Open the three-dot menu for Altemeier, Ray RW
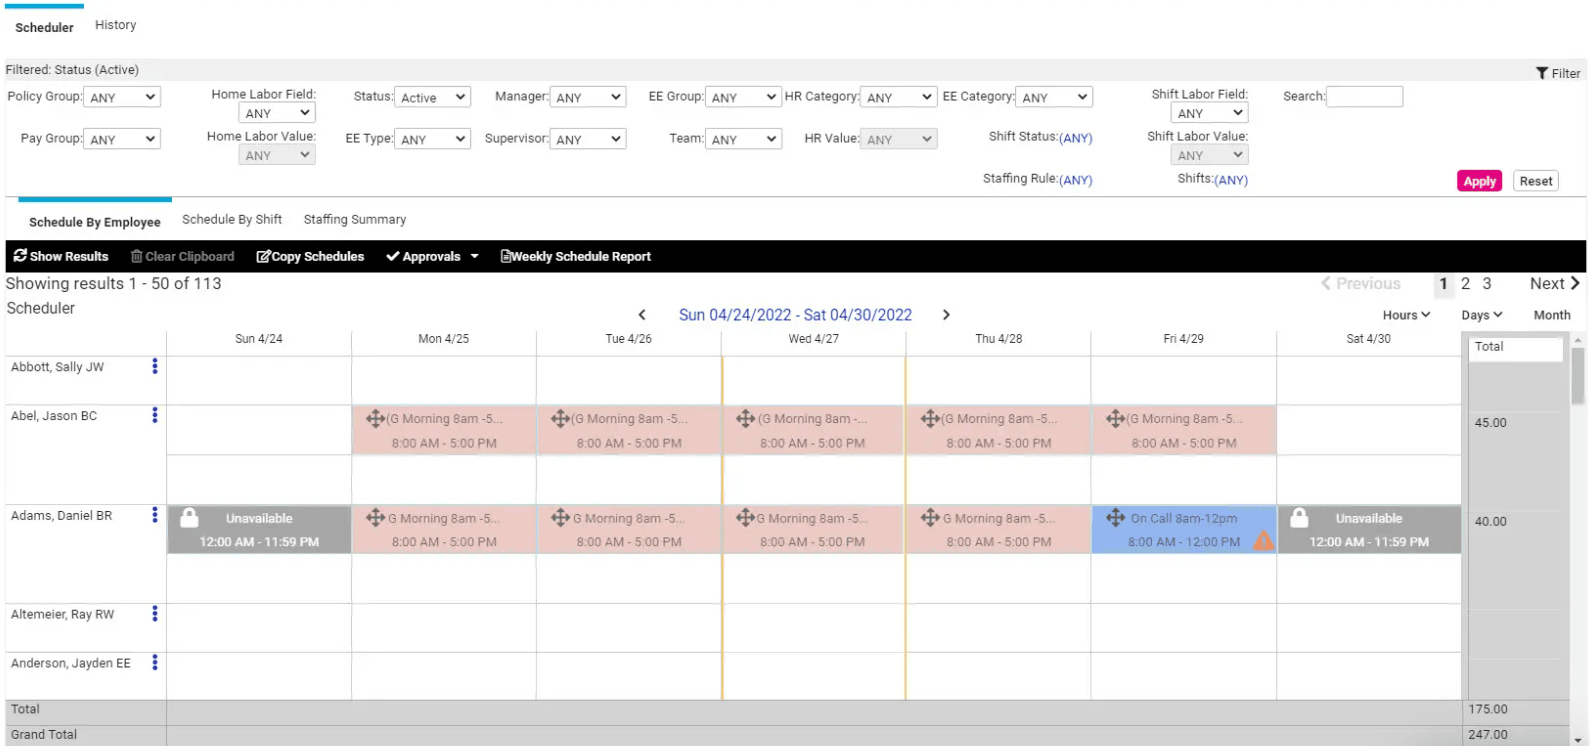 click(155, 614)
